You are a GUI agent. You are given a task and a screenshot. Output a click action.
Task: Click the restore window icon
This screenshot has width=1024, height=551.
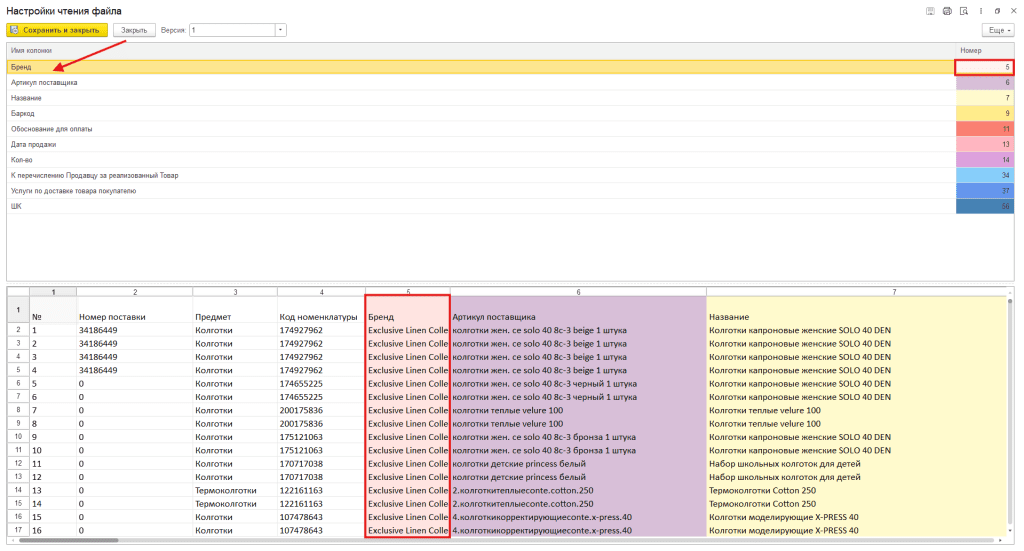click(x=997, y=11)
